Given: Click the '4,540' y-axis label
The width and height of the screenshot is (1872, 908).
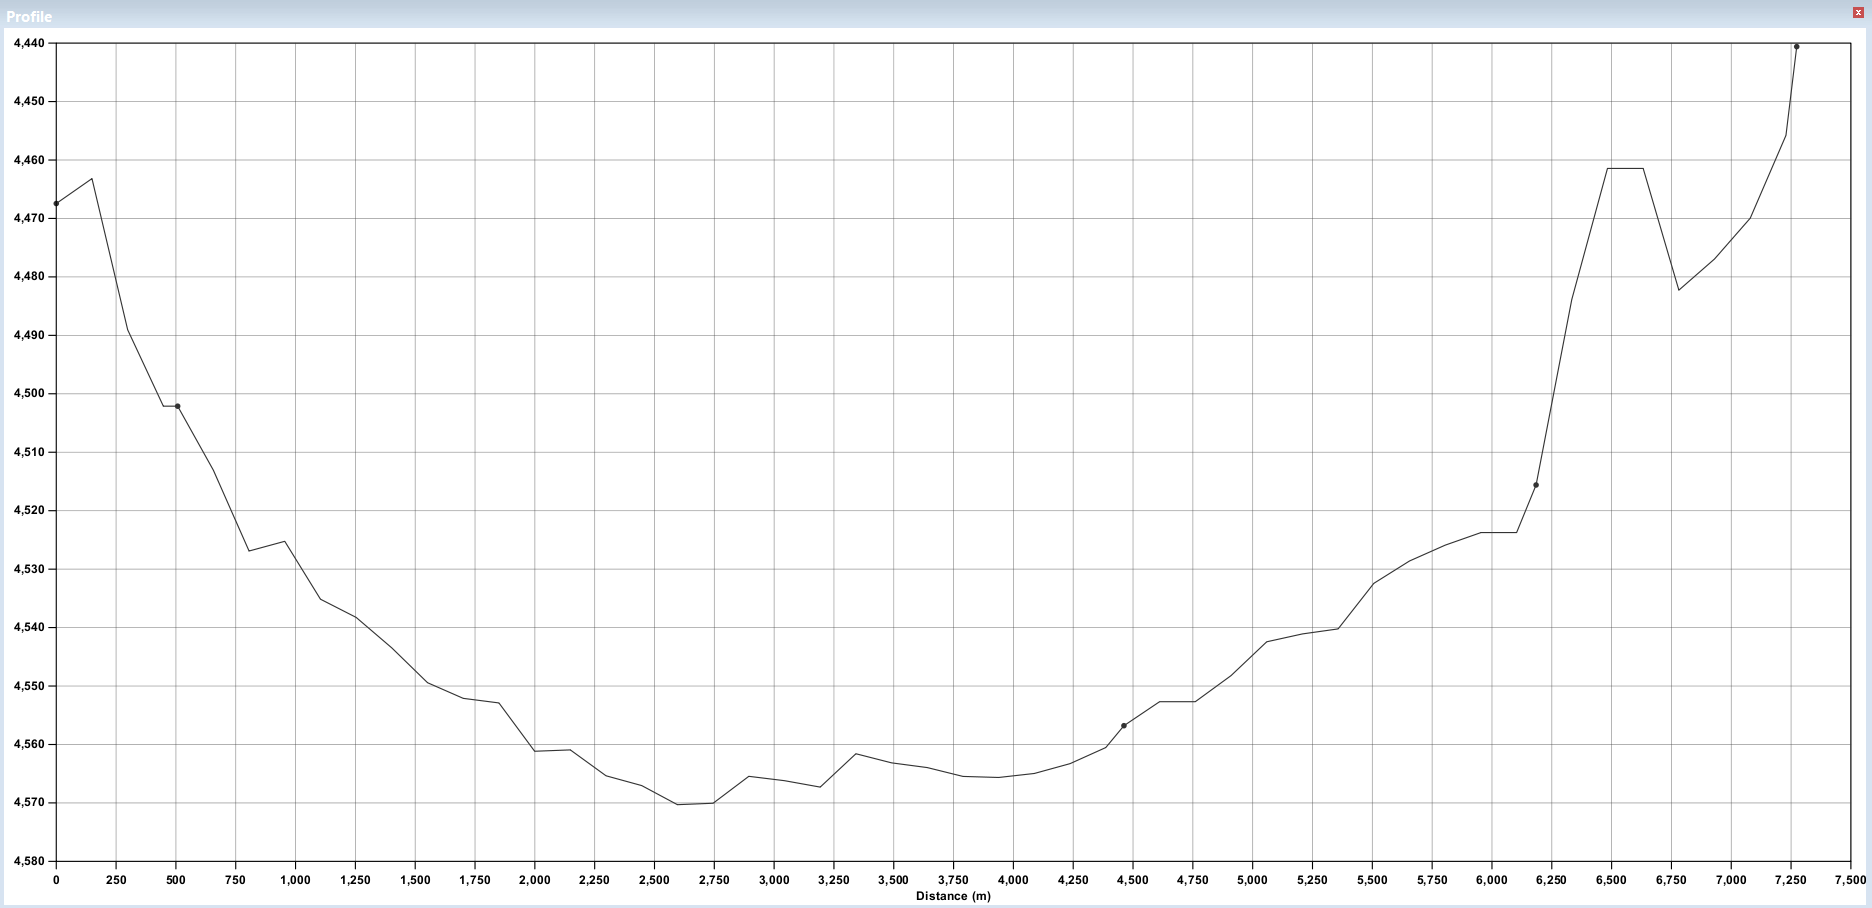Looking at the screenshot, I should pos(28,628).
